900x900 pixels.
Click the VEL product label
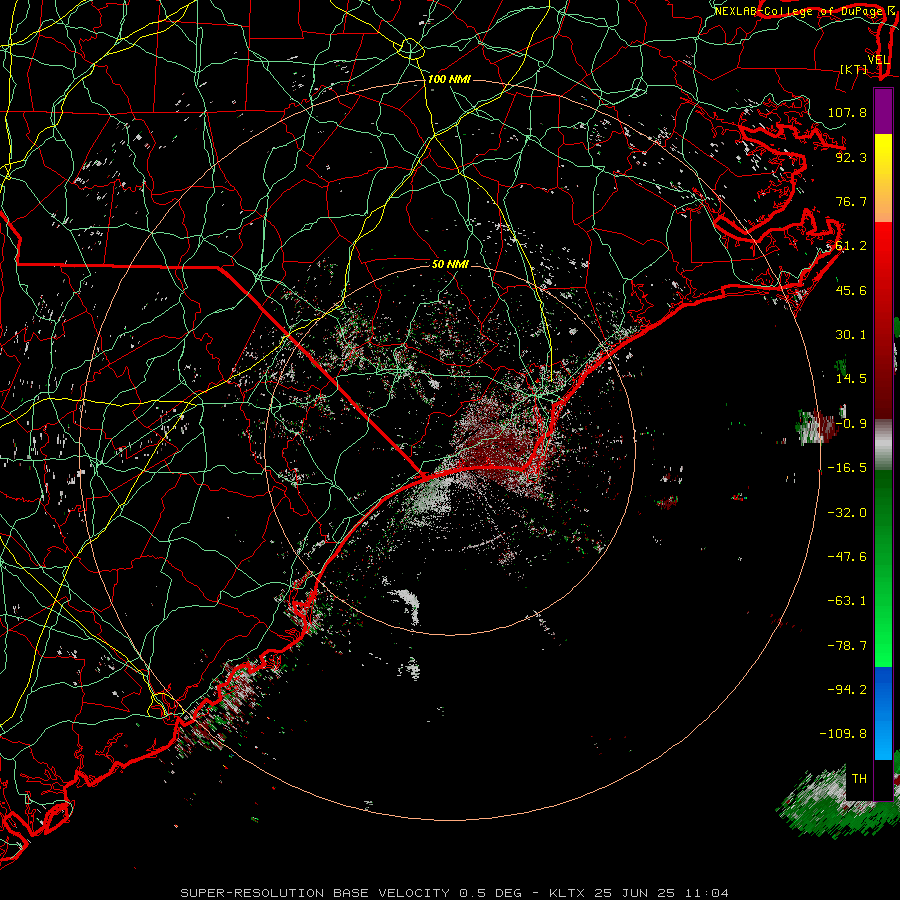click(878, 60)
